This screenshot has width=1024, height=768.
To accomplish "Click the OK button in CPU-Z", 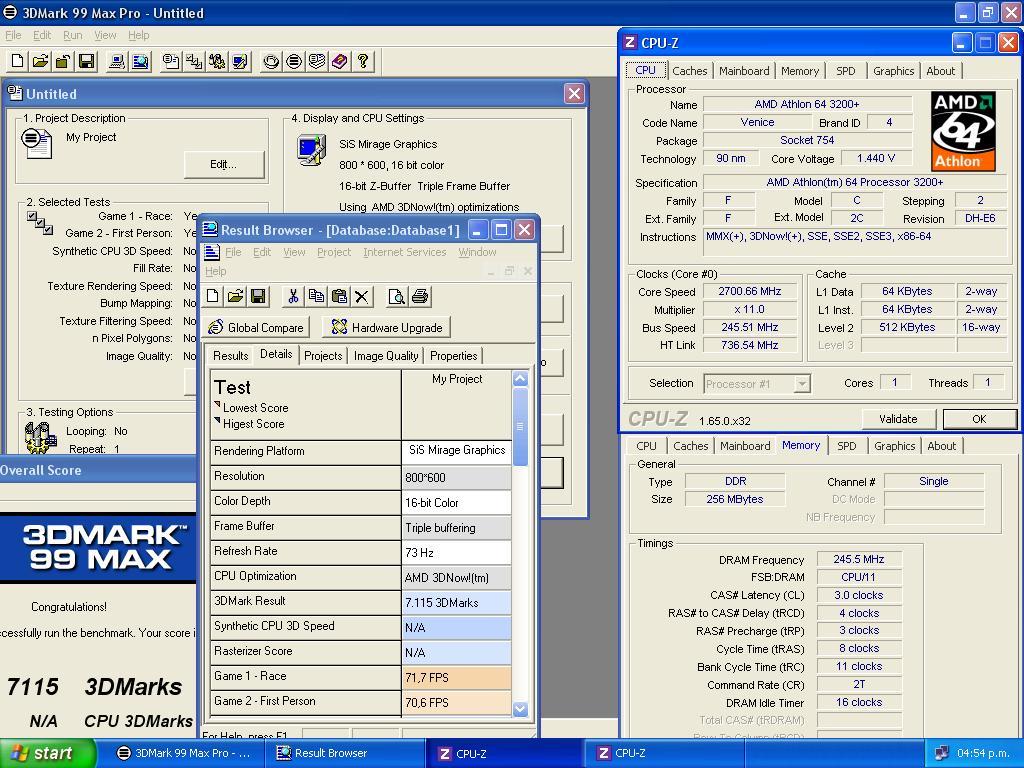I will [979, 419].
